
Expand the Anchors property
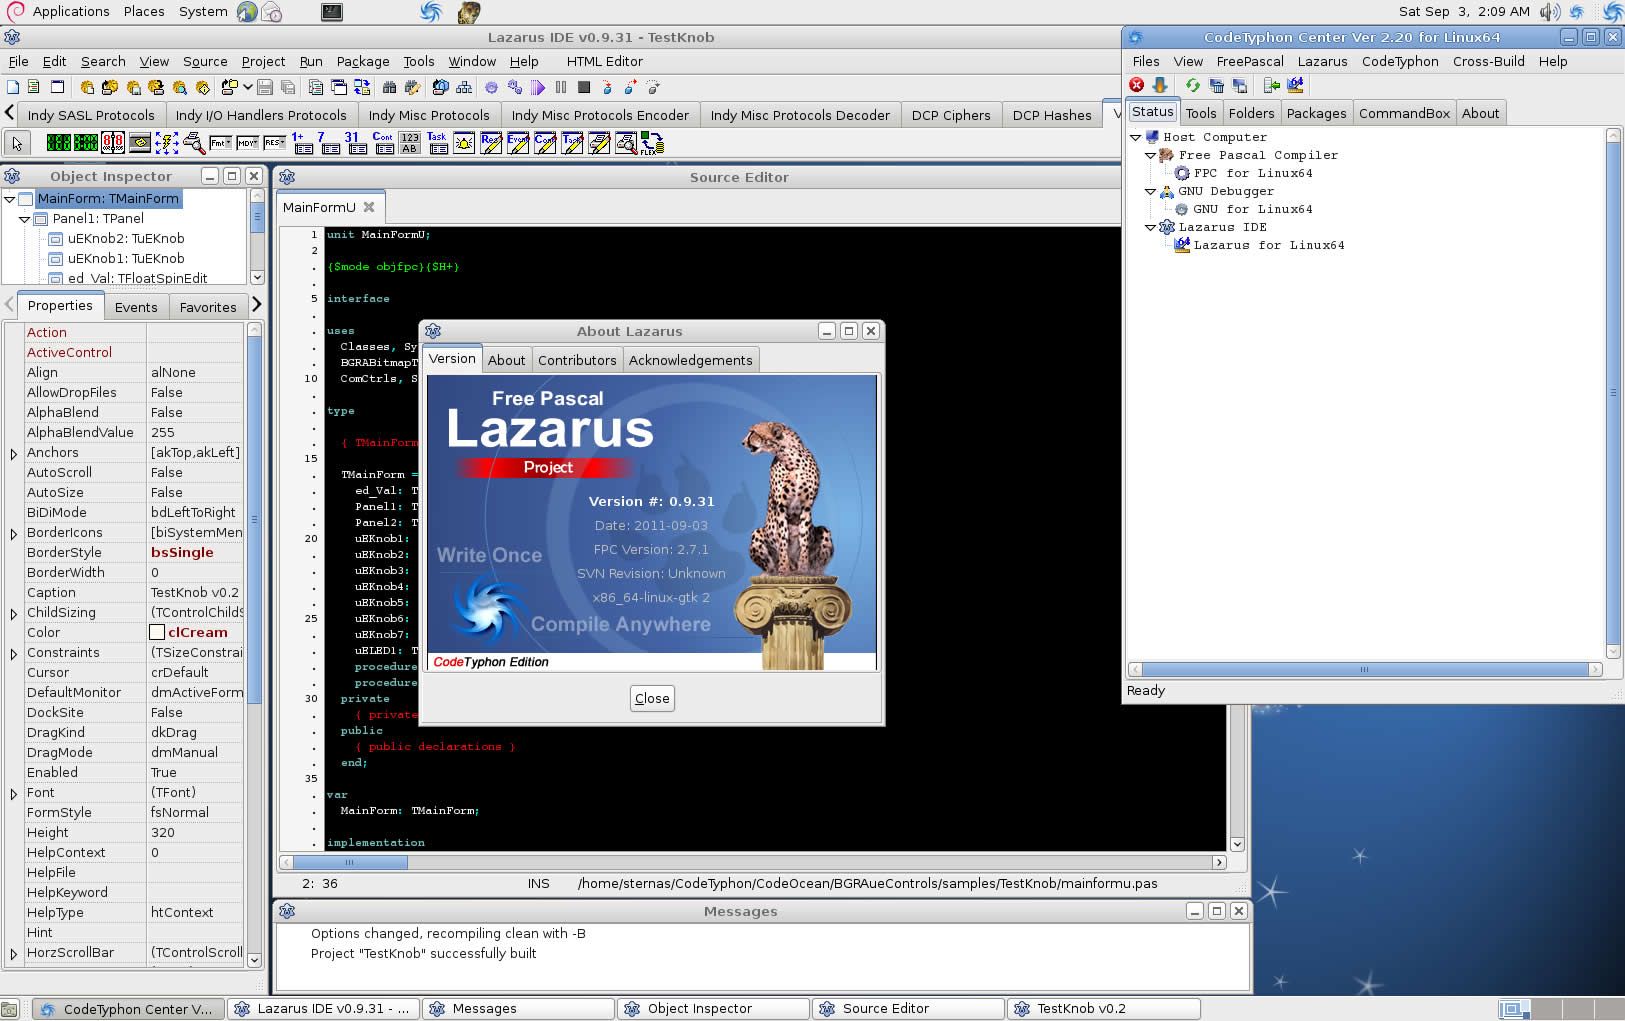click(x=14, y=453)
